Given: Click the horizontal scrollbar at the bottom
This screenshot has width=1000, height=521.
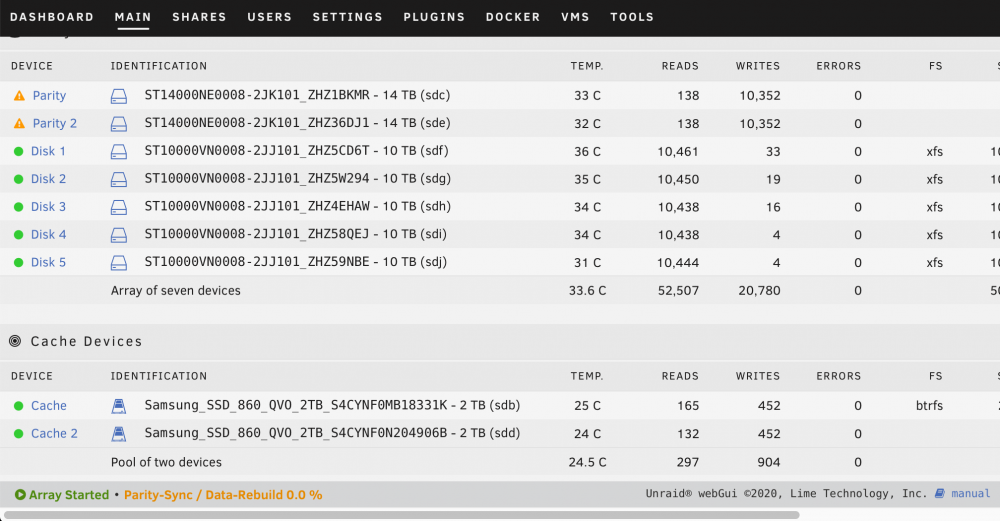Looking at the screenshot, I should pyautogui.click(x=402, y=515).
